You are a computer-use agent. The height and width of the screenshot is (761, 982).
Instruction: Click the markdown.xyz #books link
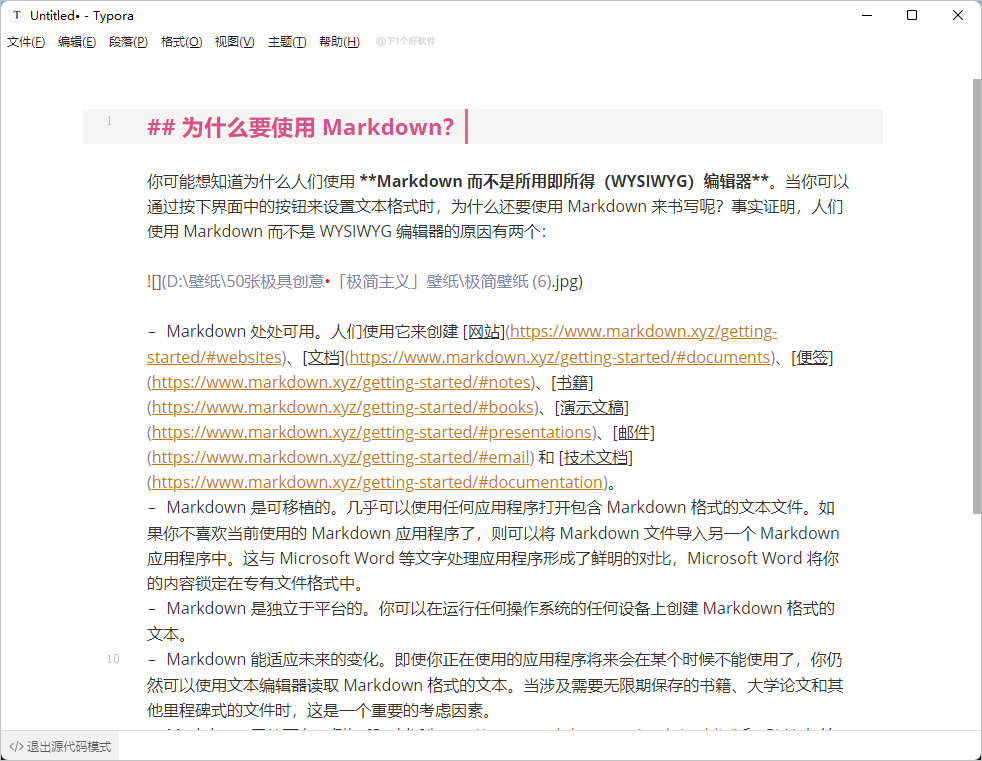pyautogui.click(x=343, y=407)
